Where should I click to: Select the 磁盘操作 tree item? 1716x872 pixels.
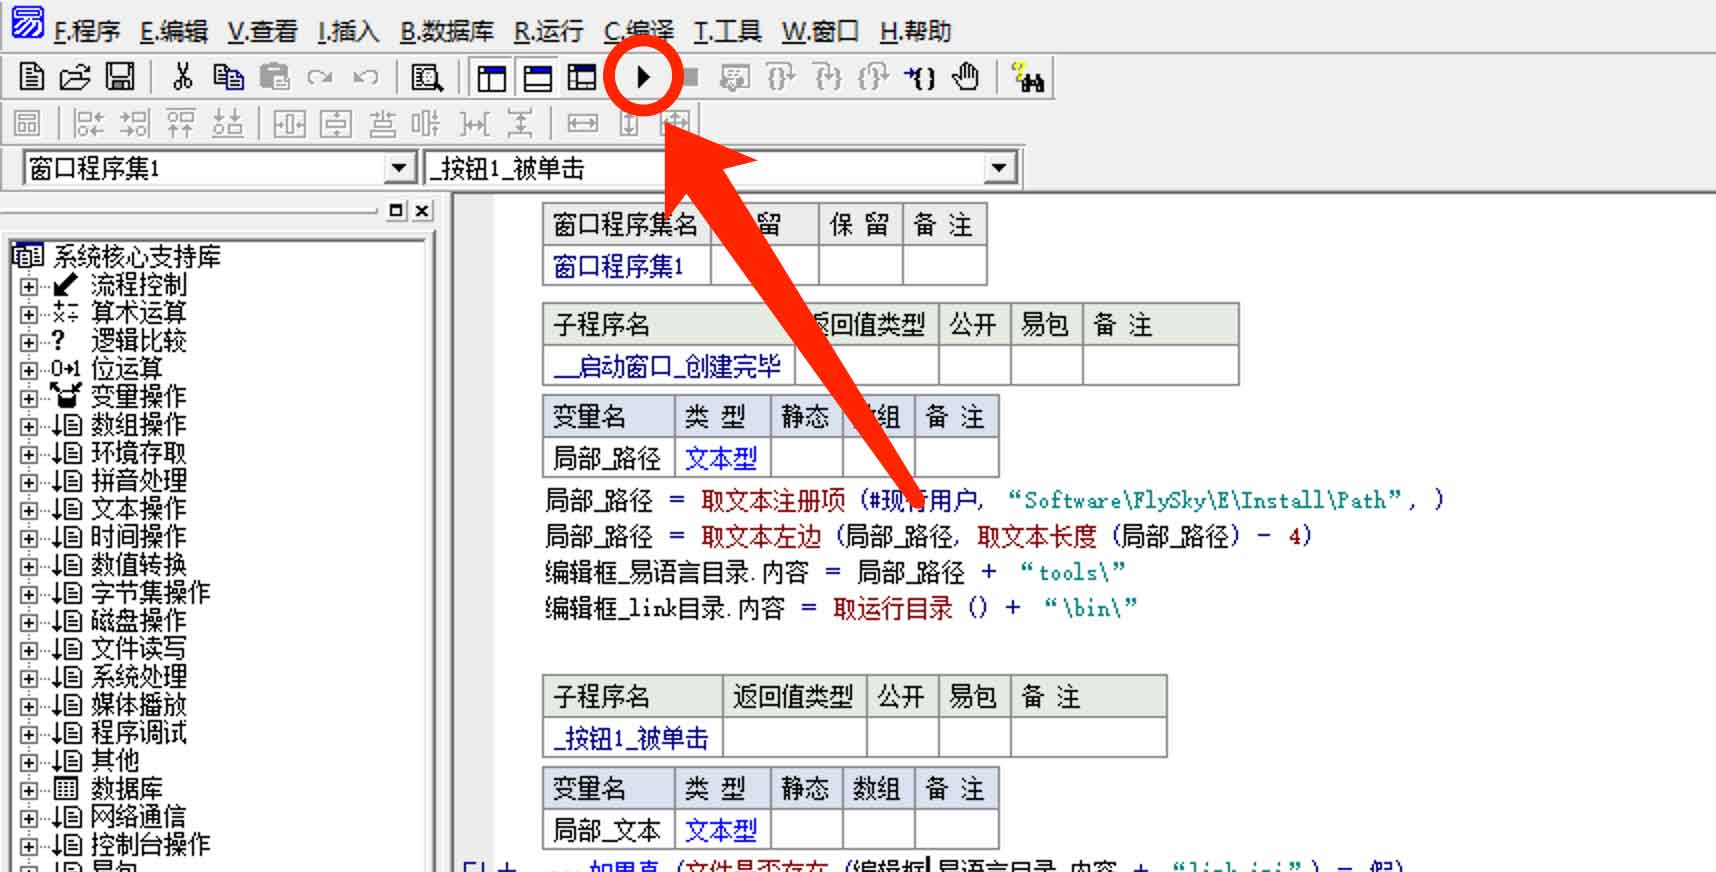(138, 621)
